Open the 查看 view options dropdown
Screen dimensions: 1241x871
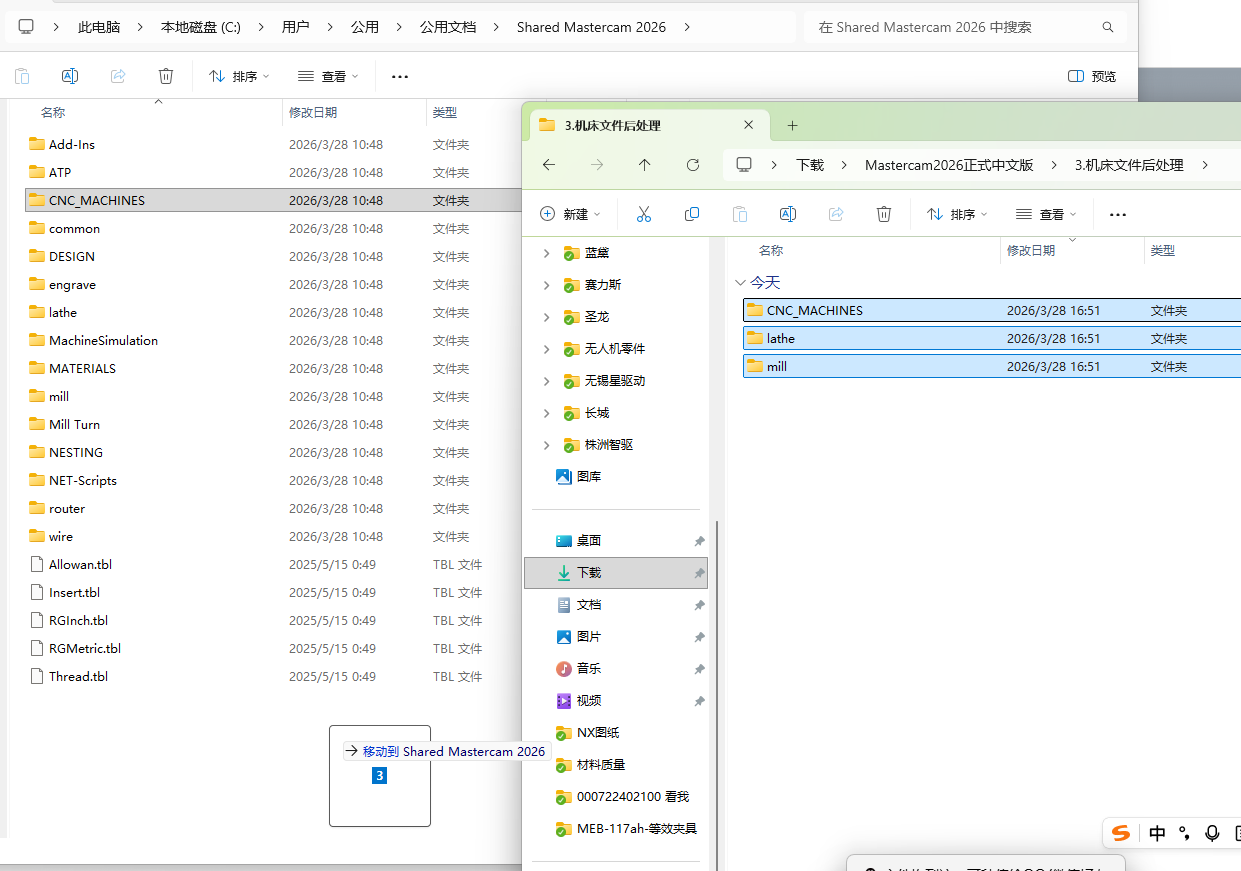(x=1045, y=213)
